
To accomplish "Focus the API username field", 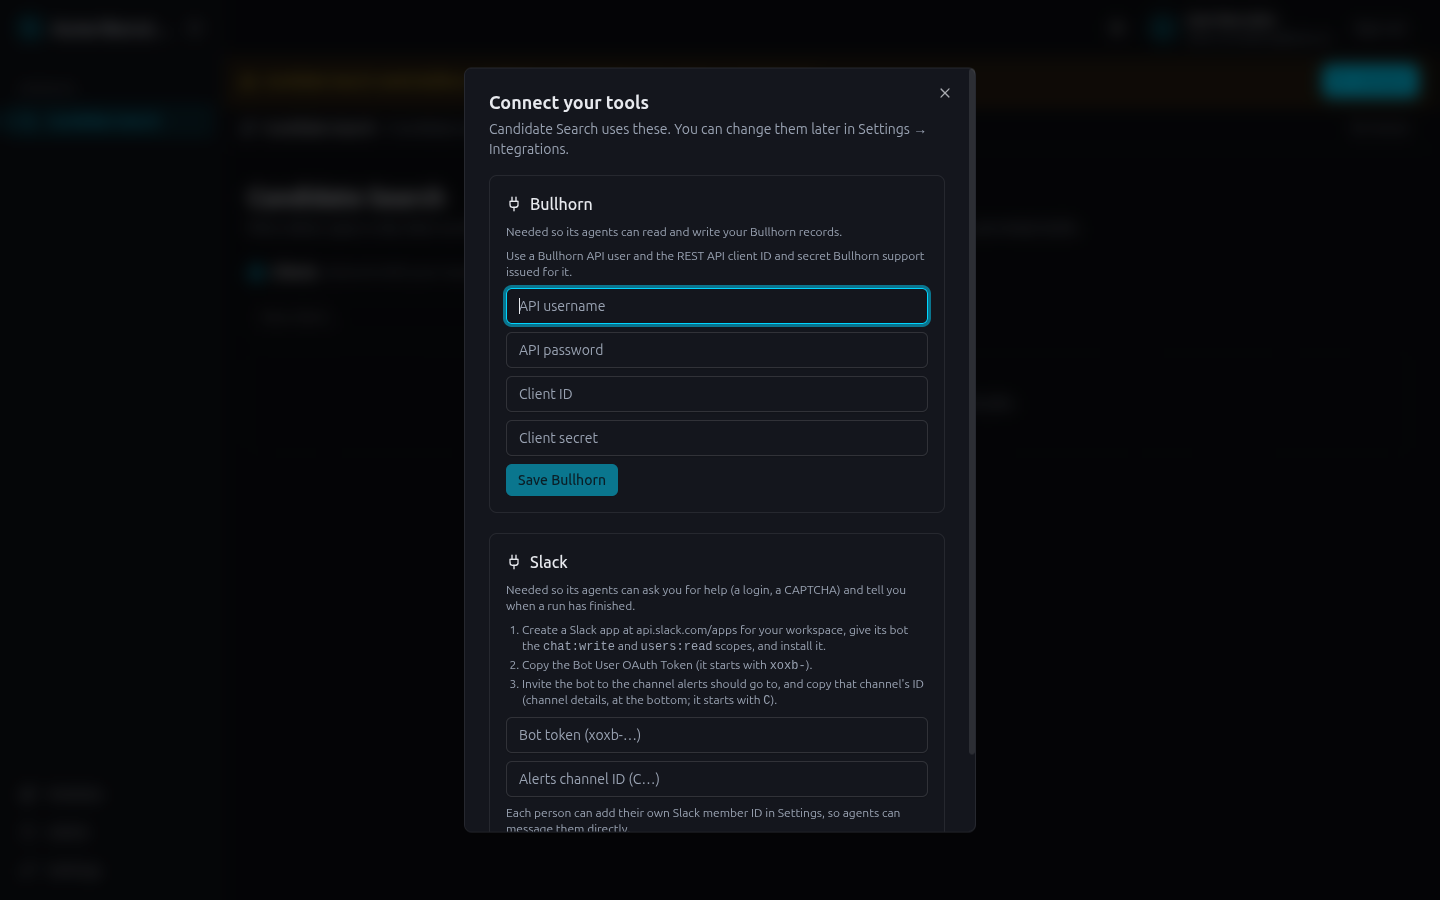I will (717, 306).
